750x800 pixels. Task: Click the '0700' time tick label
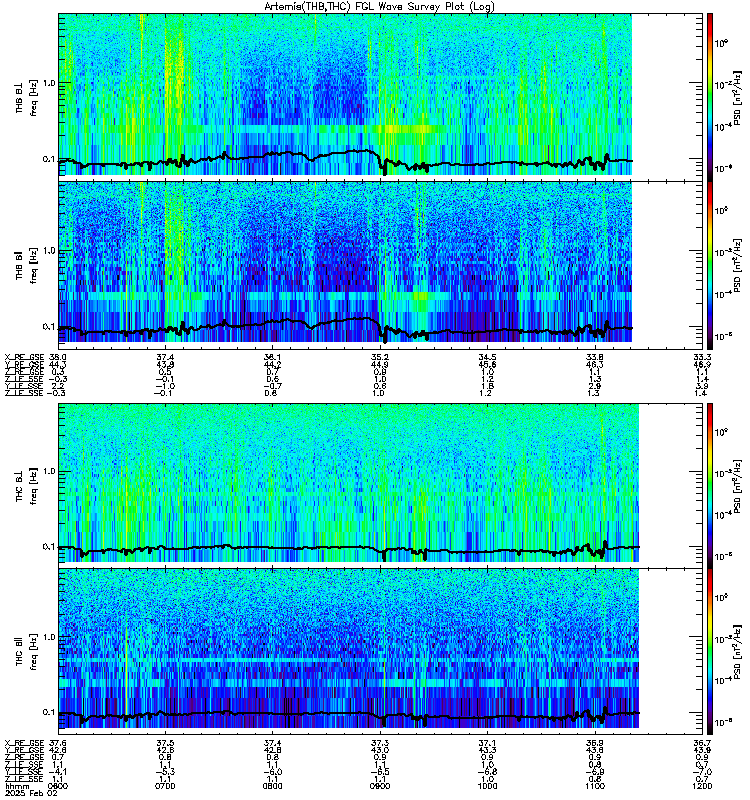[x=165, y=786]
